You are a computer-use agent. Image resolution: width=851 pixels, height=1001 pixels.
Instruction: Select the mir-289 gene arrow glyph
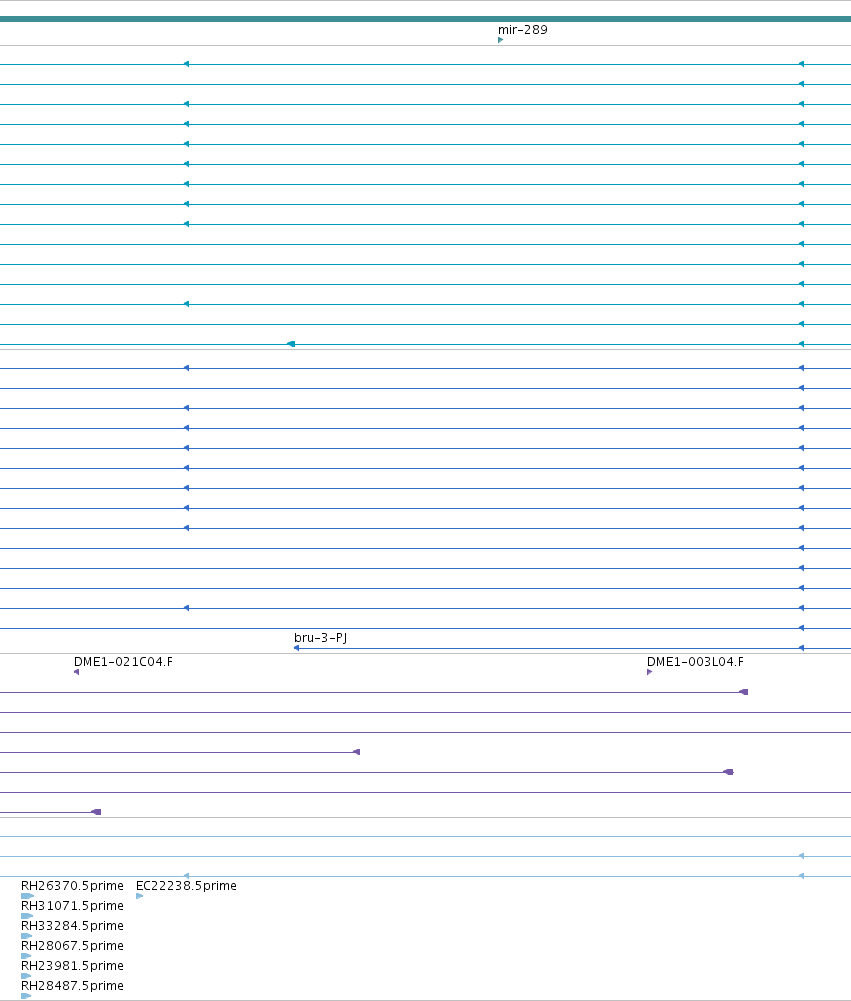click(501, 40)
